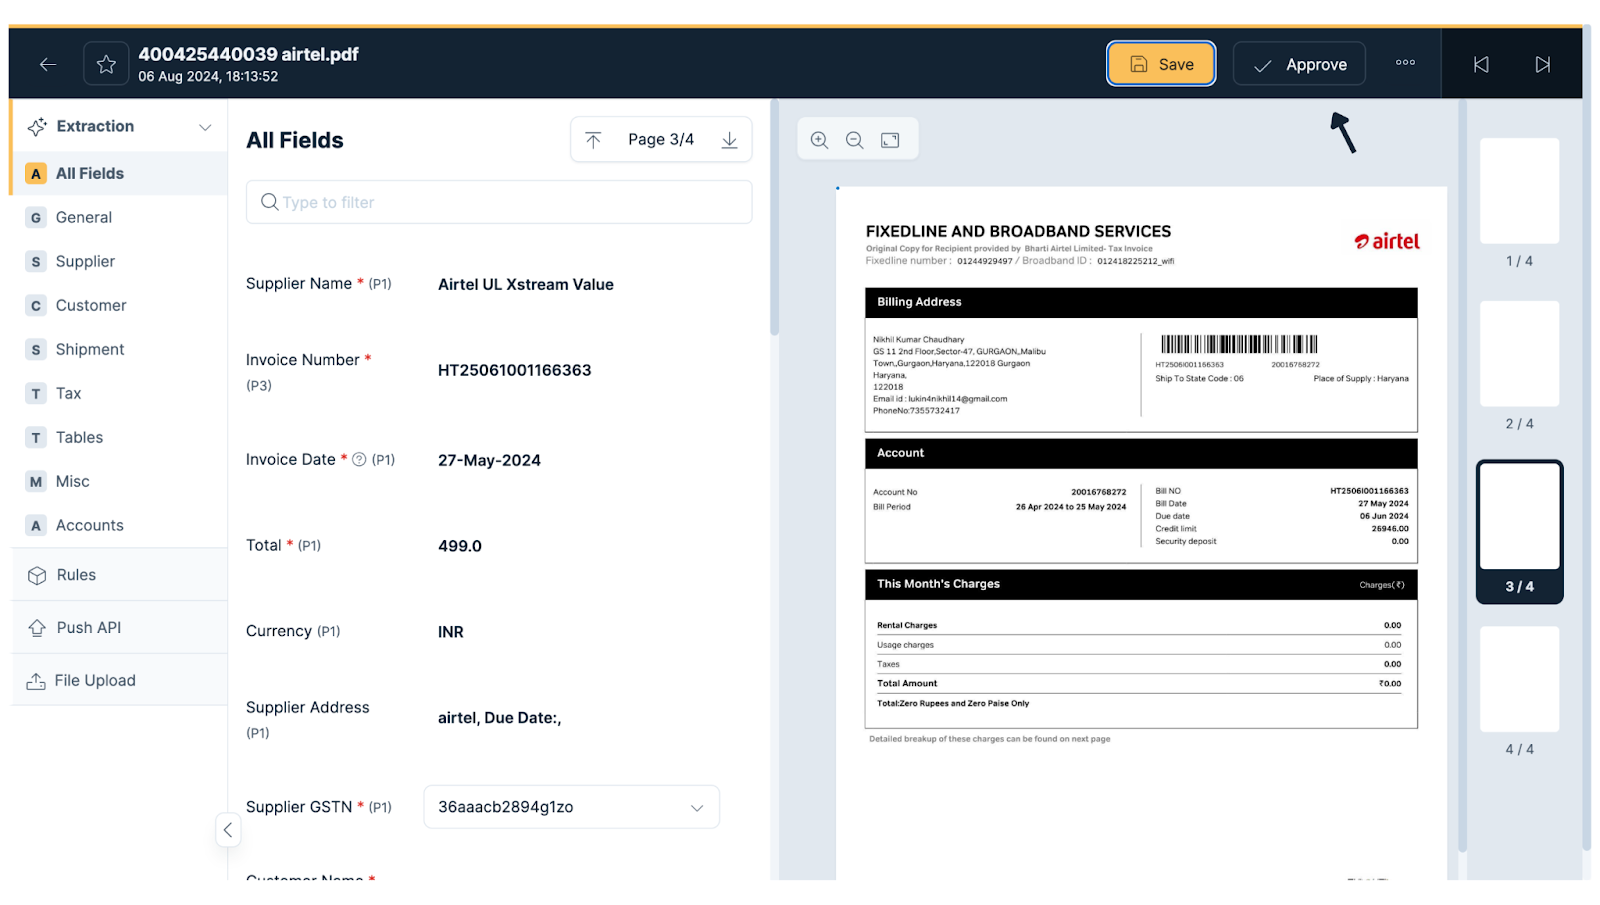Screen dimensions: 1600x905
Task: Star the document as favorite
Action: (x=106, y=64)
